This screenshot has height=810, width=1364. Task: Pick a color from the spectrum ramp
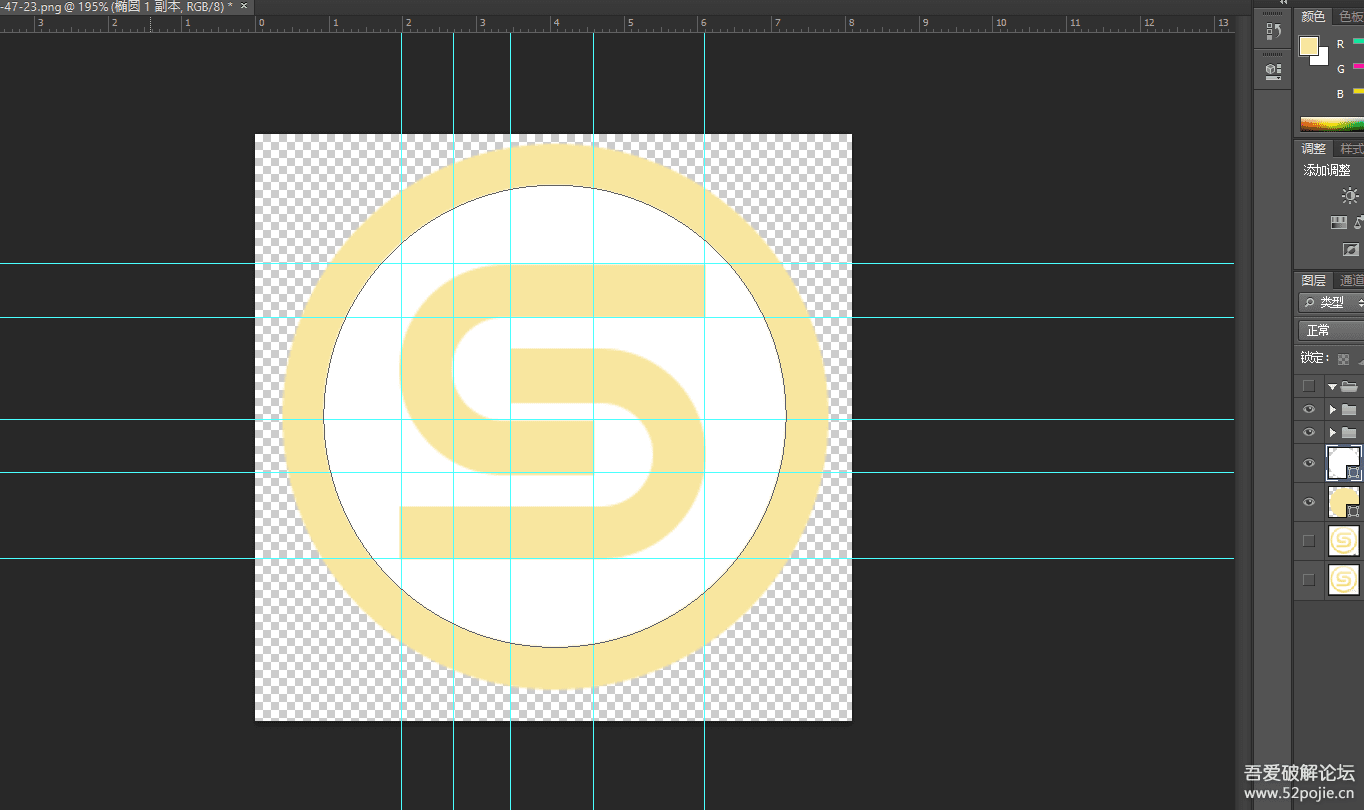1331,124
